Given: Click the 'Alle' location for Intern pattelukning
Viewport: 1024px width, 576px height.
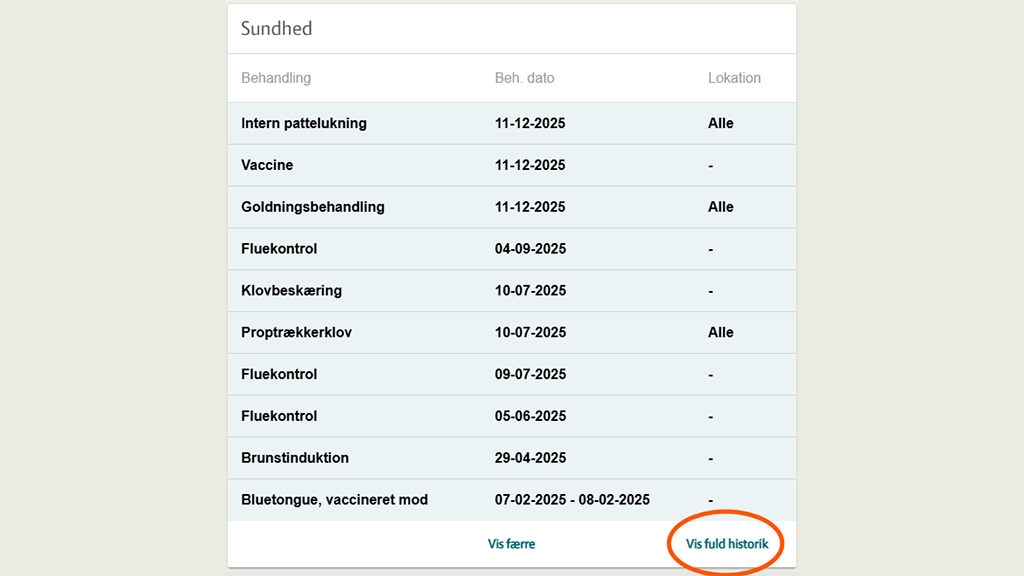Looking at the screenshot, I should tap(720, 123).
